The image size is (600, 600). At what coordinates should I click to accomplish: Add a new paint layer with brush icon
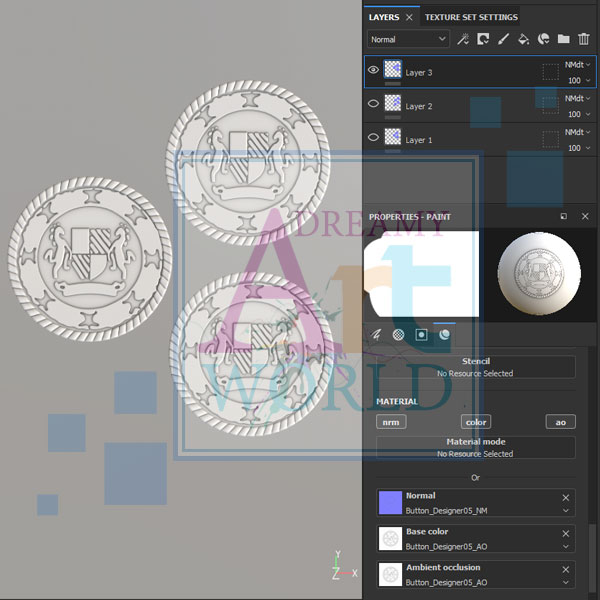click(x=503, y=39)
